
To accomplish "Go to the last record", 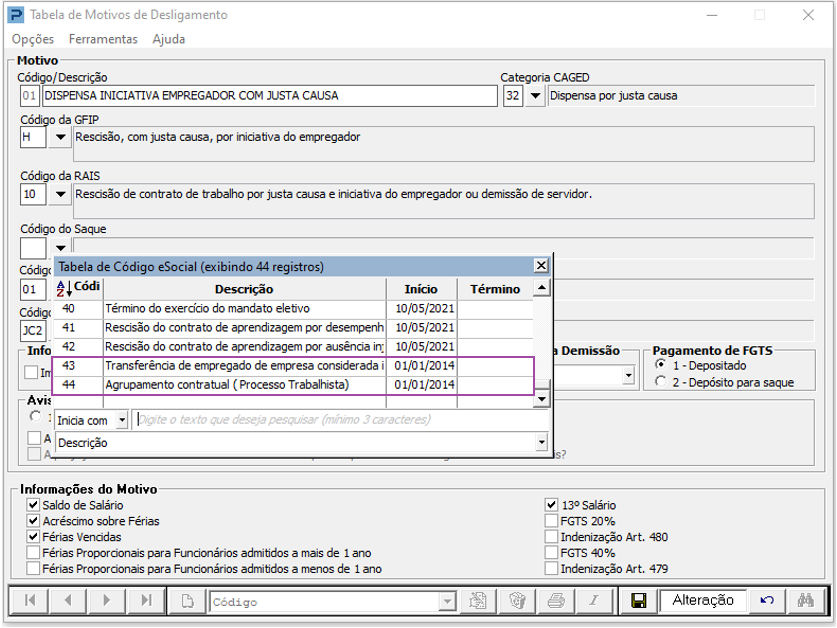I will point(146,600).
